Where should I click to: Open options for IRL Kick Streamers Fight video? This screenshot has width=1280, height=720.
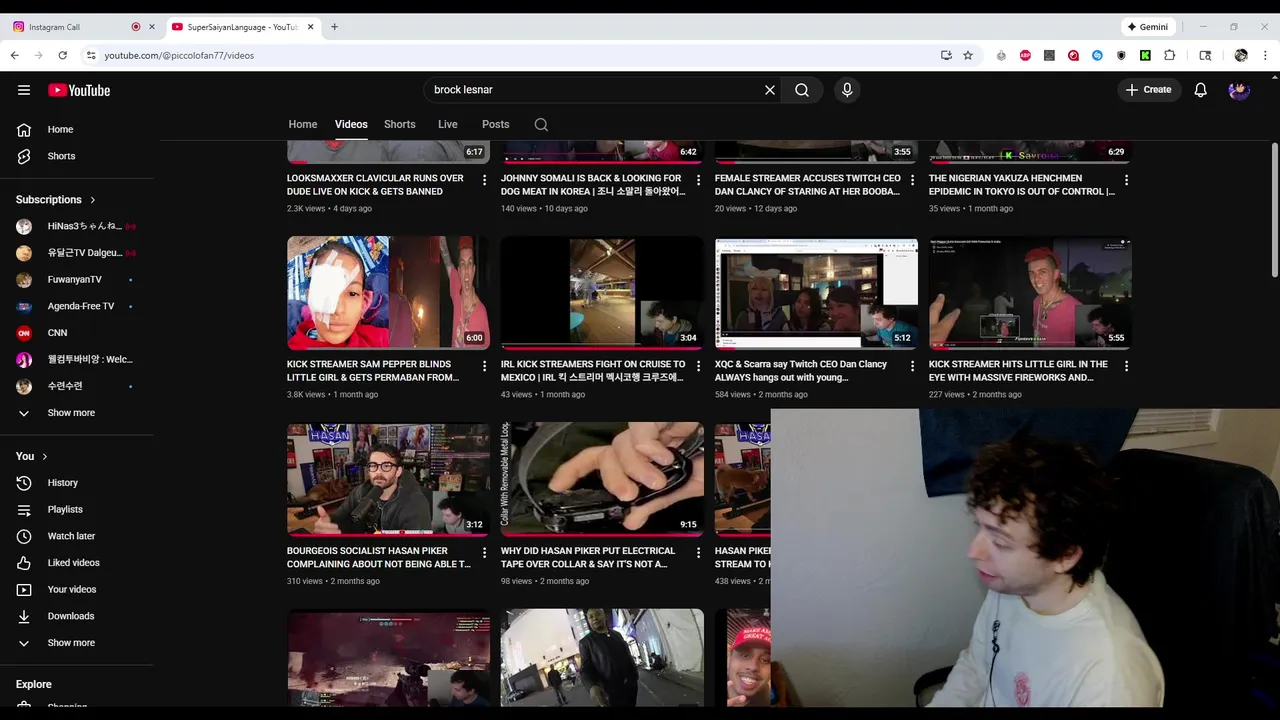698,366
